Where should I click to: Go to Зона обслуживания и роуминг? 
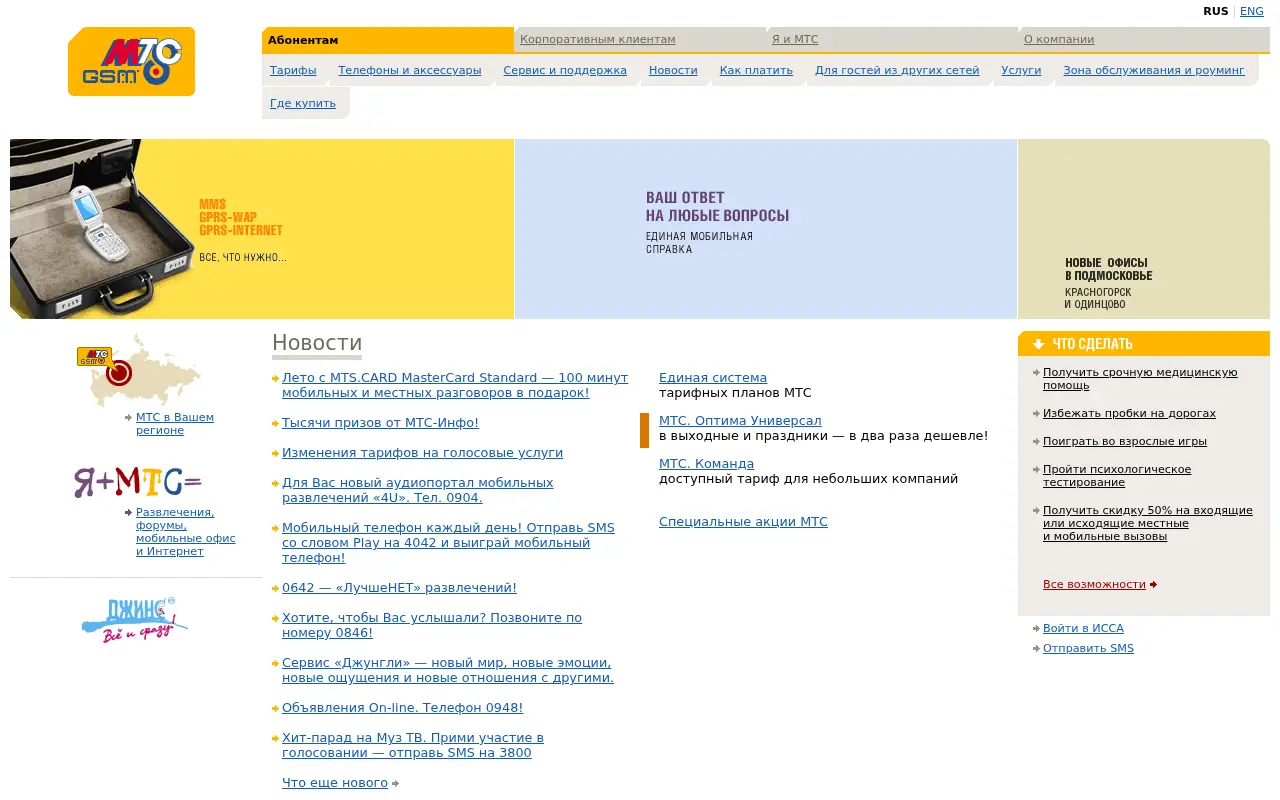pyautogui.click(x=1154, y=70)
